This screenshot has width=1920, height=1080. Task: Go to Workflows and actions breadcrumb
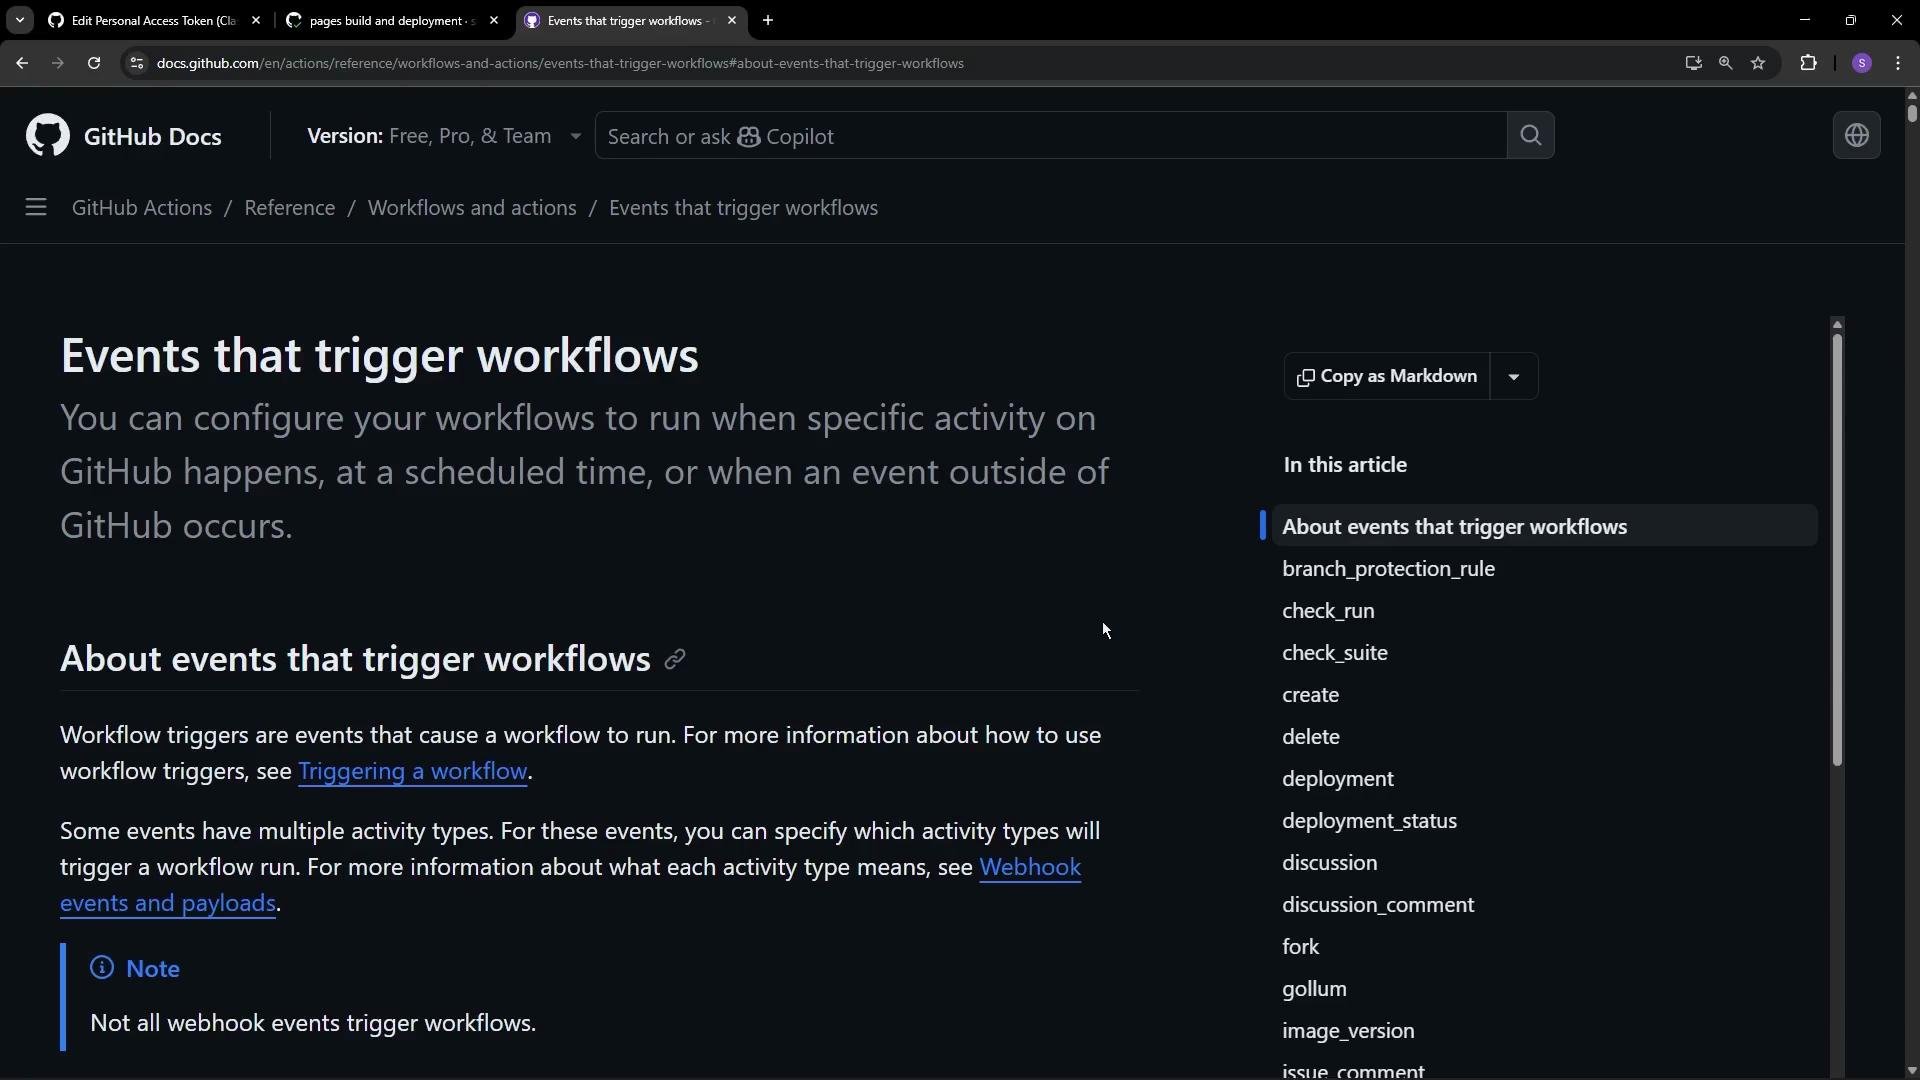pos(472,208)
